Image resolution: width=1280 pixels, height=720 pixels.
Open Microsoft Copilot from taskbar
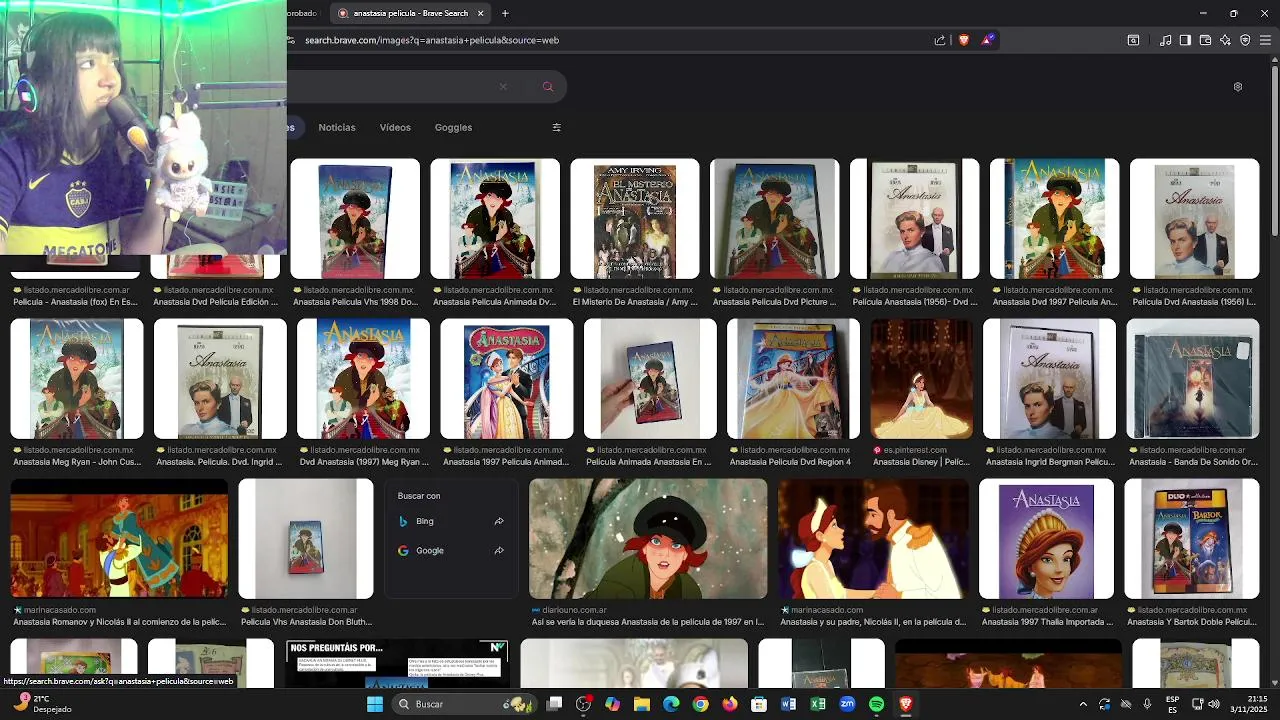[x=613, y=704]
